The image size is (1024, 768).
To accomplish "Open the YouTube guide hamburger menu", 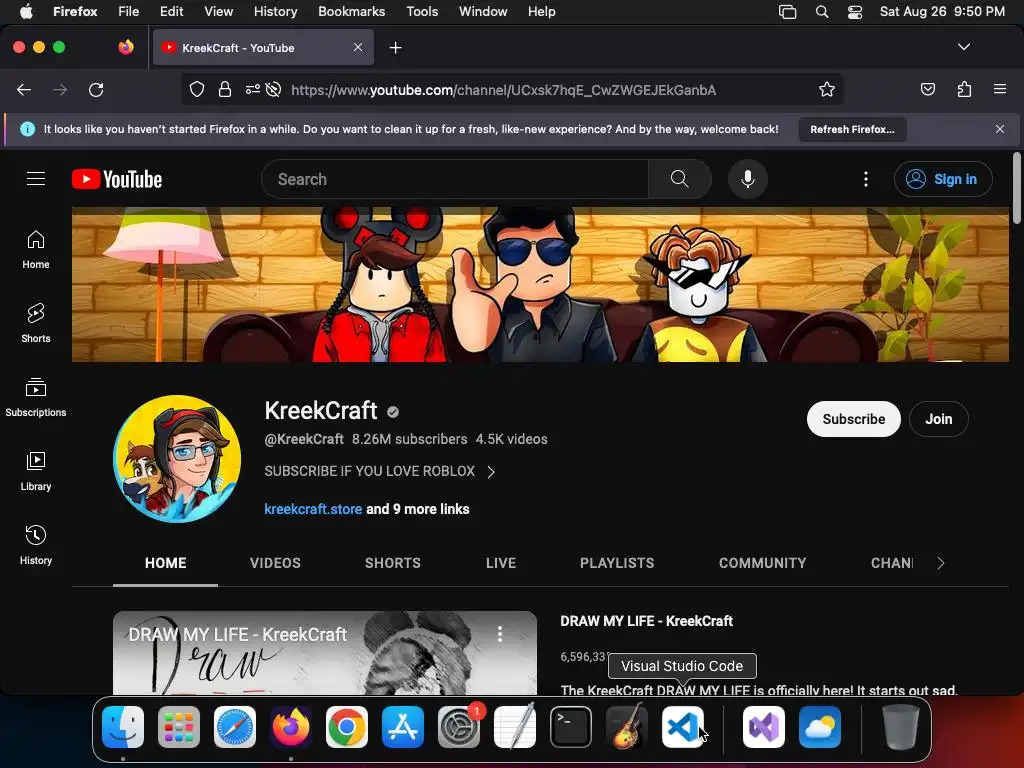I will point(36,179).
